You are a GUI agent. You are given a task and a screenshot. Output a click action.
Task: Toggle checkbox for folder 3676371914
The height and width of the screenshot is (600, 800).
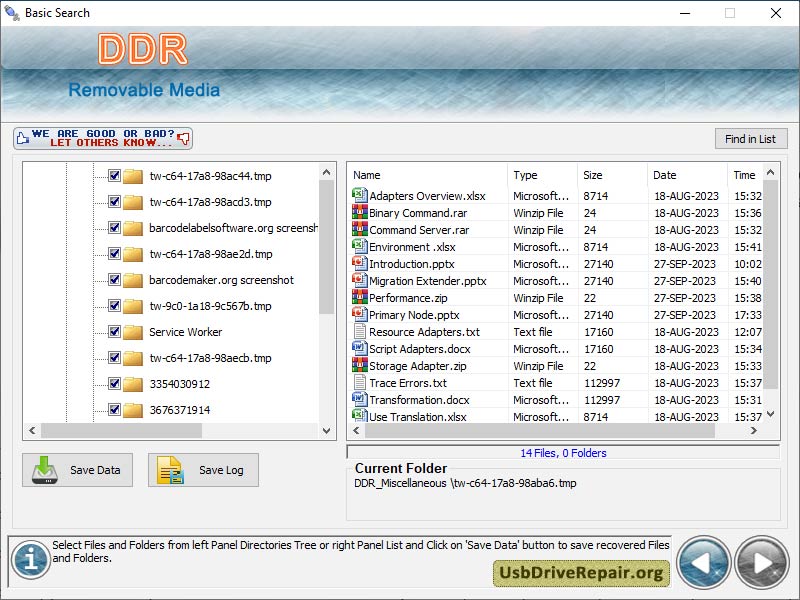(x=114, y=410)
